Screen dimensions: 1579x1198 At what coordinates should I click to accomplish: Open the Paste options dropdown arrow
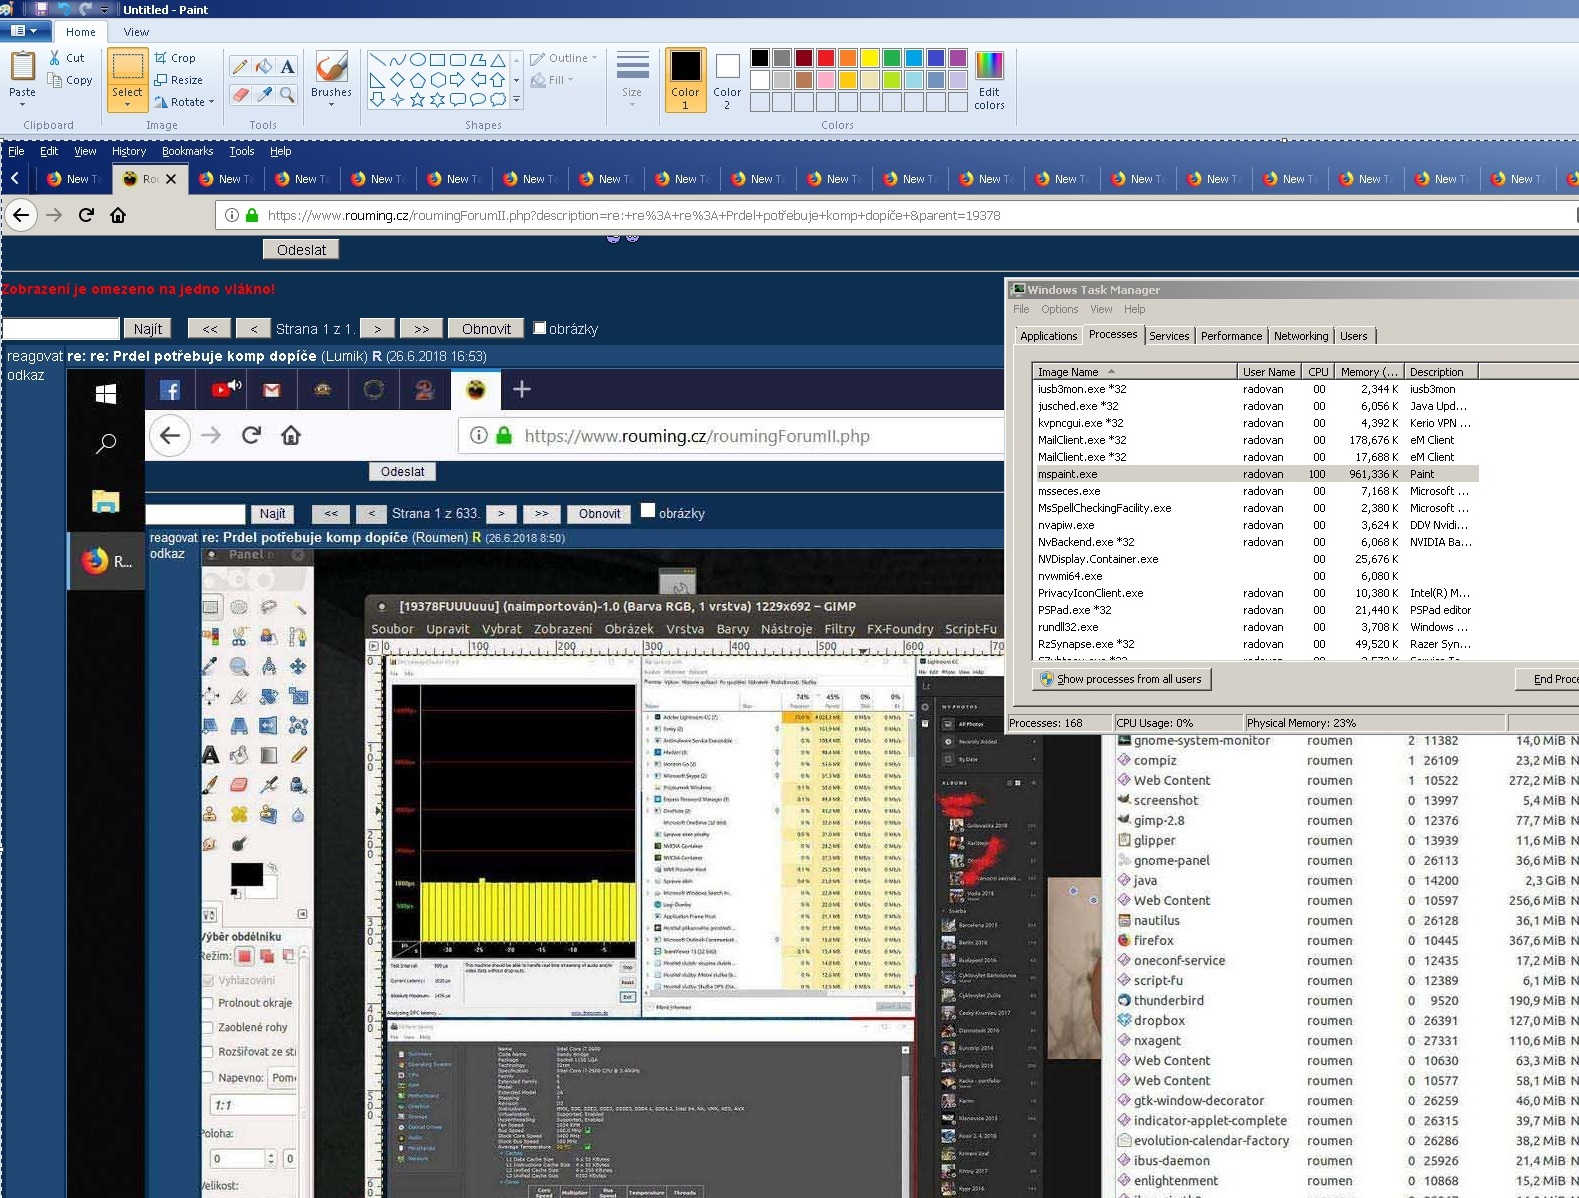[x=22, y=104]
